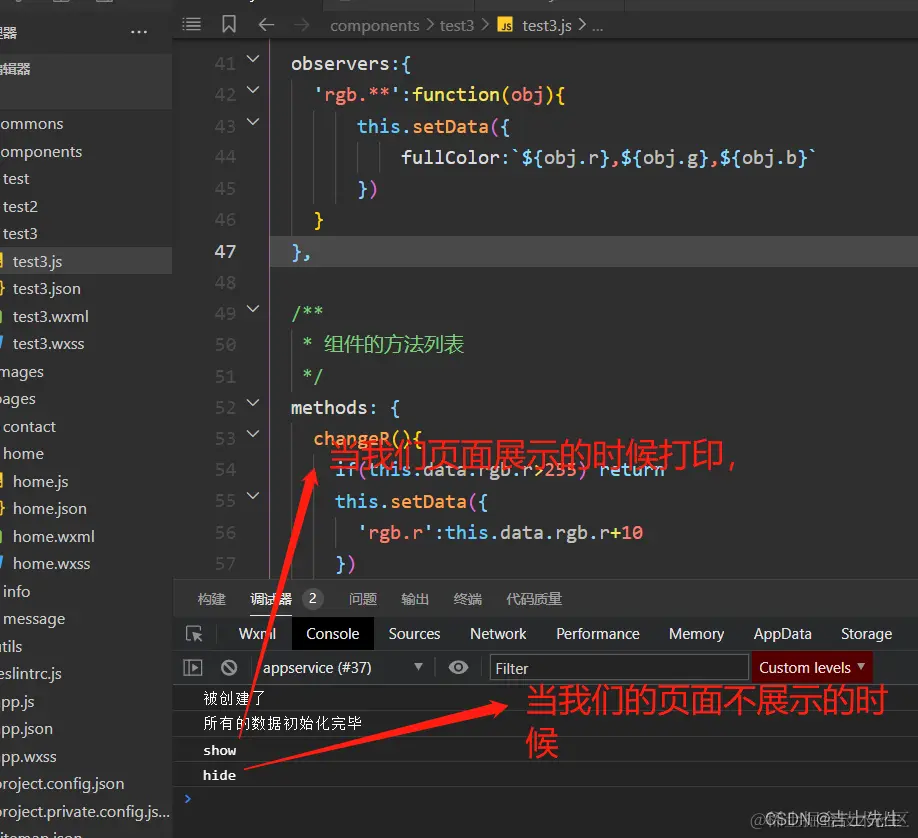Open test3.wxss in the file tree
The width and height of the screenshot is (918, 838).
point(86,344)
